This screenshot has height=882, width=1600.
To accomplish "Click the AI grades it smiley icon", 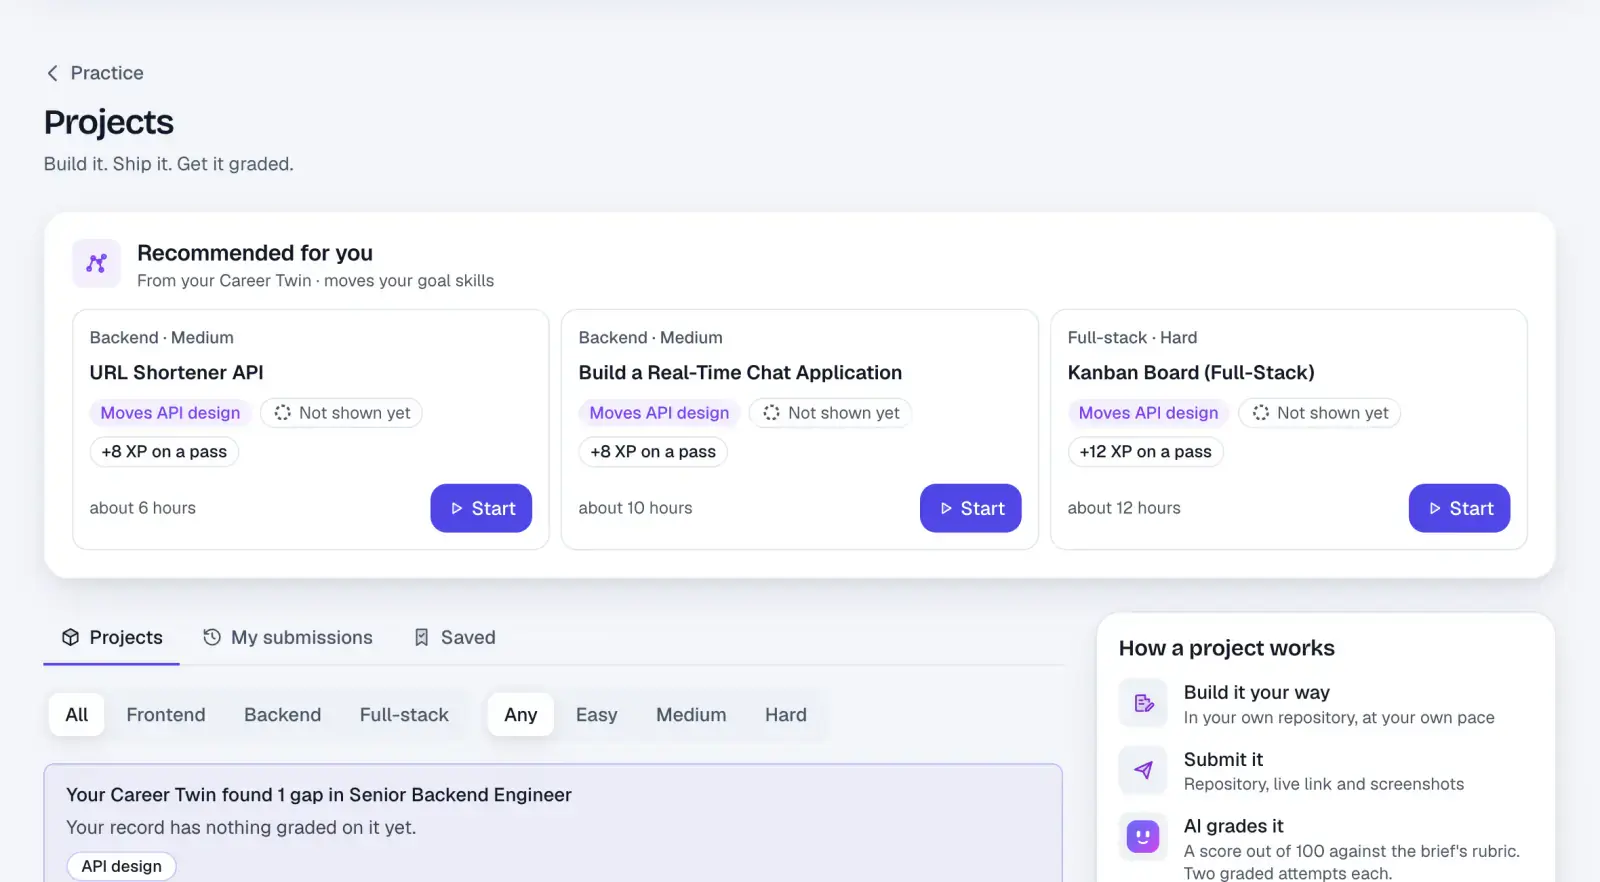I will click(x=1143, y=836).
